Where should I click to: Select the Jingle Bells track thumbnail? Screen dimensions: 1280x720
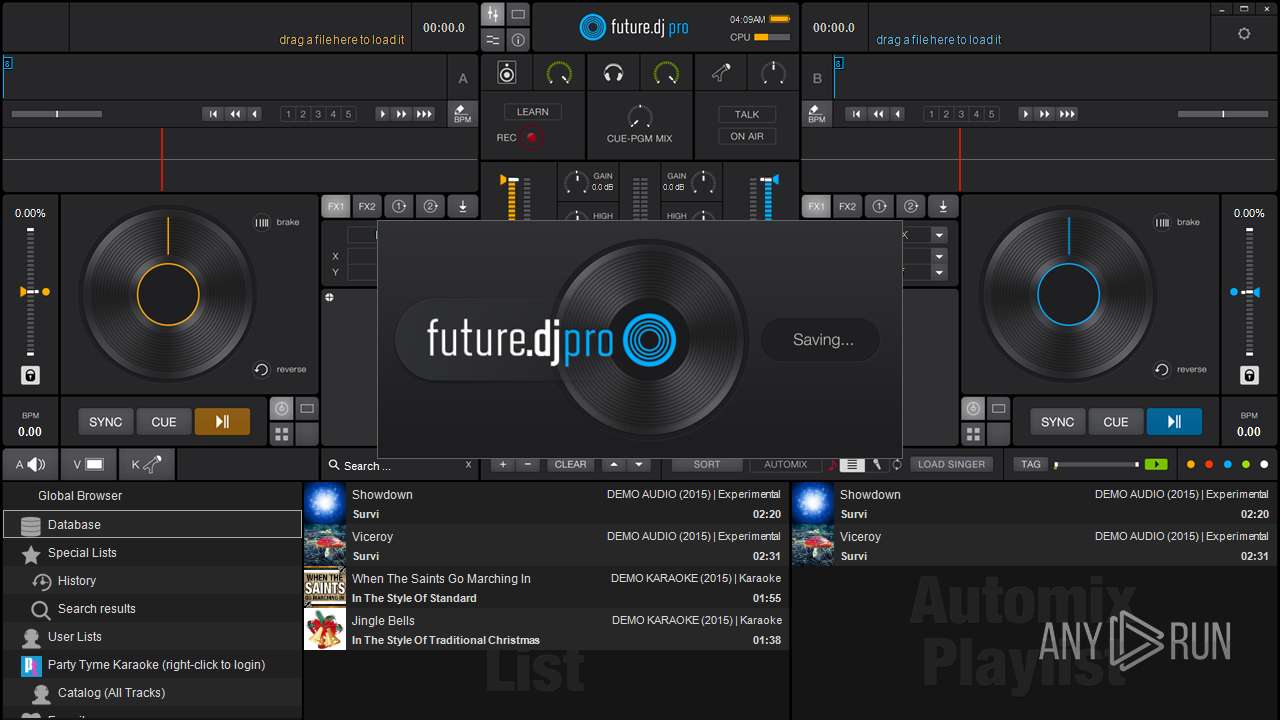coord(325,629)
